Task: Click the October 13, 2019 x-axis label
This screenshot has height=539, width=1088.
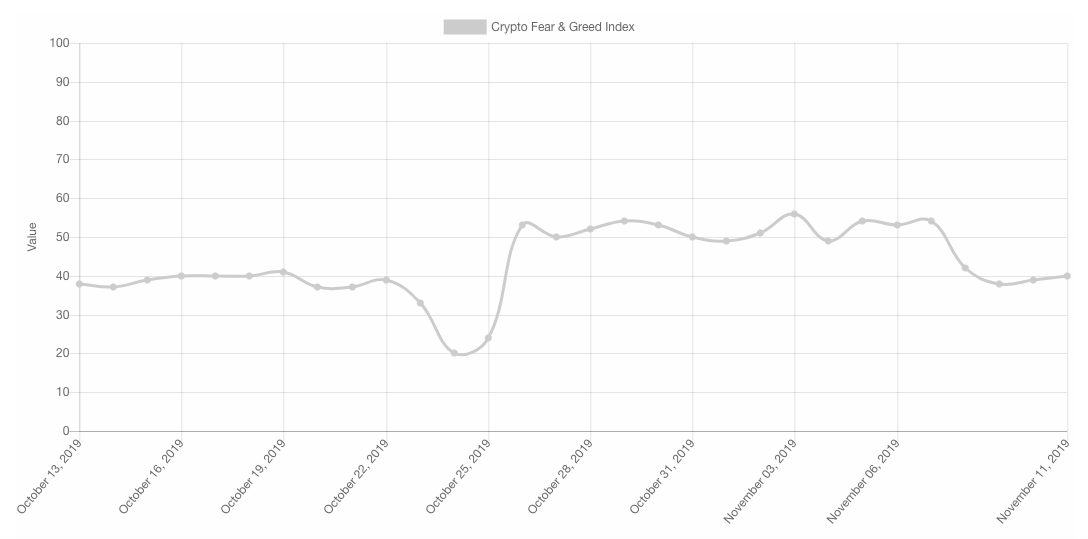Action: pos(49,477)
